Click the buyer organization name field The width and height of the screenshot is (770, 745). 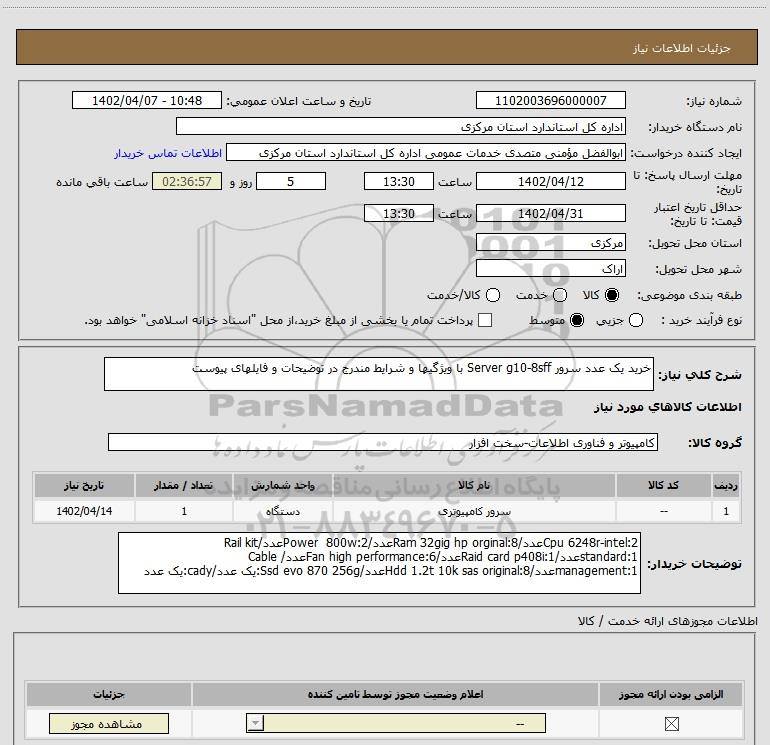pyautogui.click(x=401, y=126)
